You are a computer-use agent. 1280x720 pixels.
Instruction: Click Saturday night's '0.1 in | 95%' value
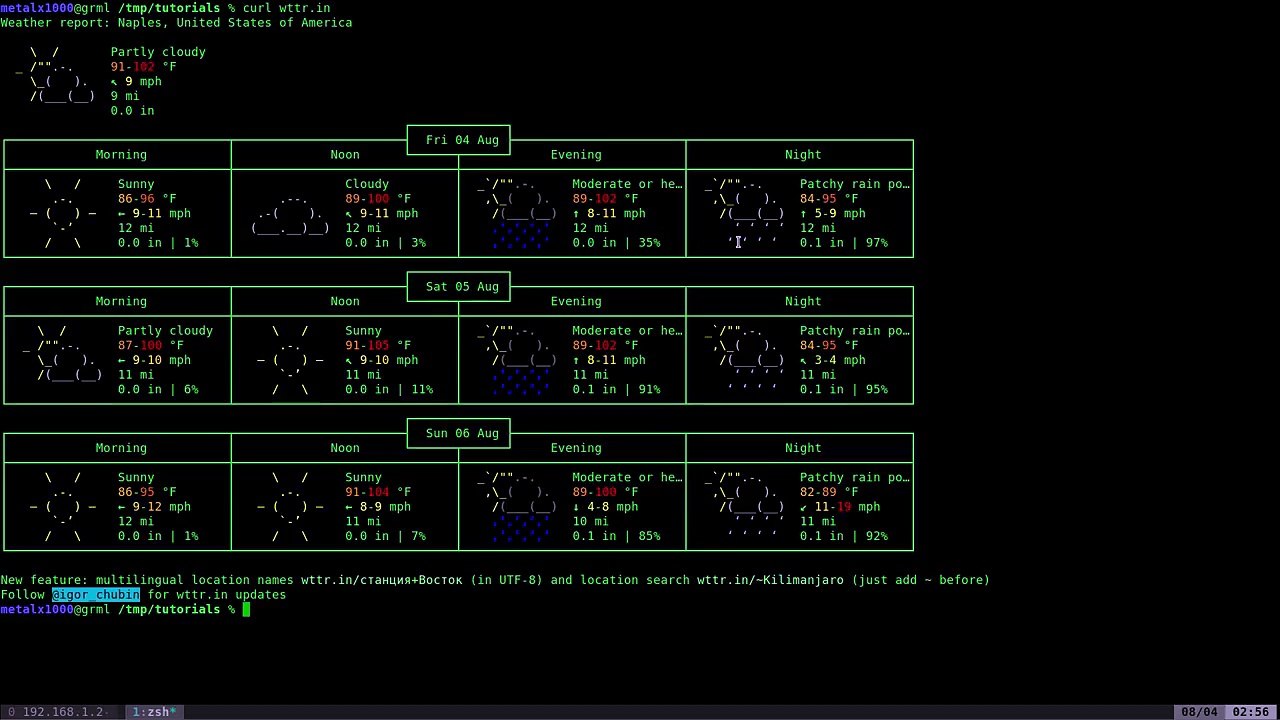tap(844, 390)
